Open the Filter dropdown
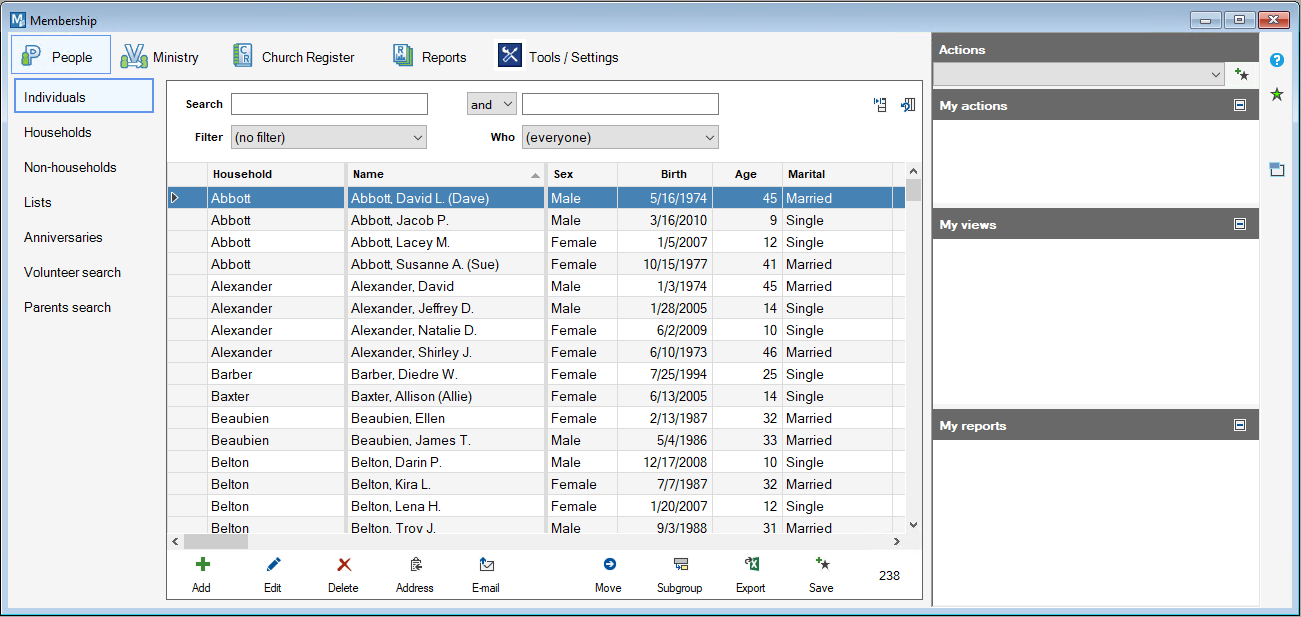The width and height of the screenshot is (1301, 617). 329,137
